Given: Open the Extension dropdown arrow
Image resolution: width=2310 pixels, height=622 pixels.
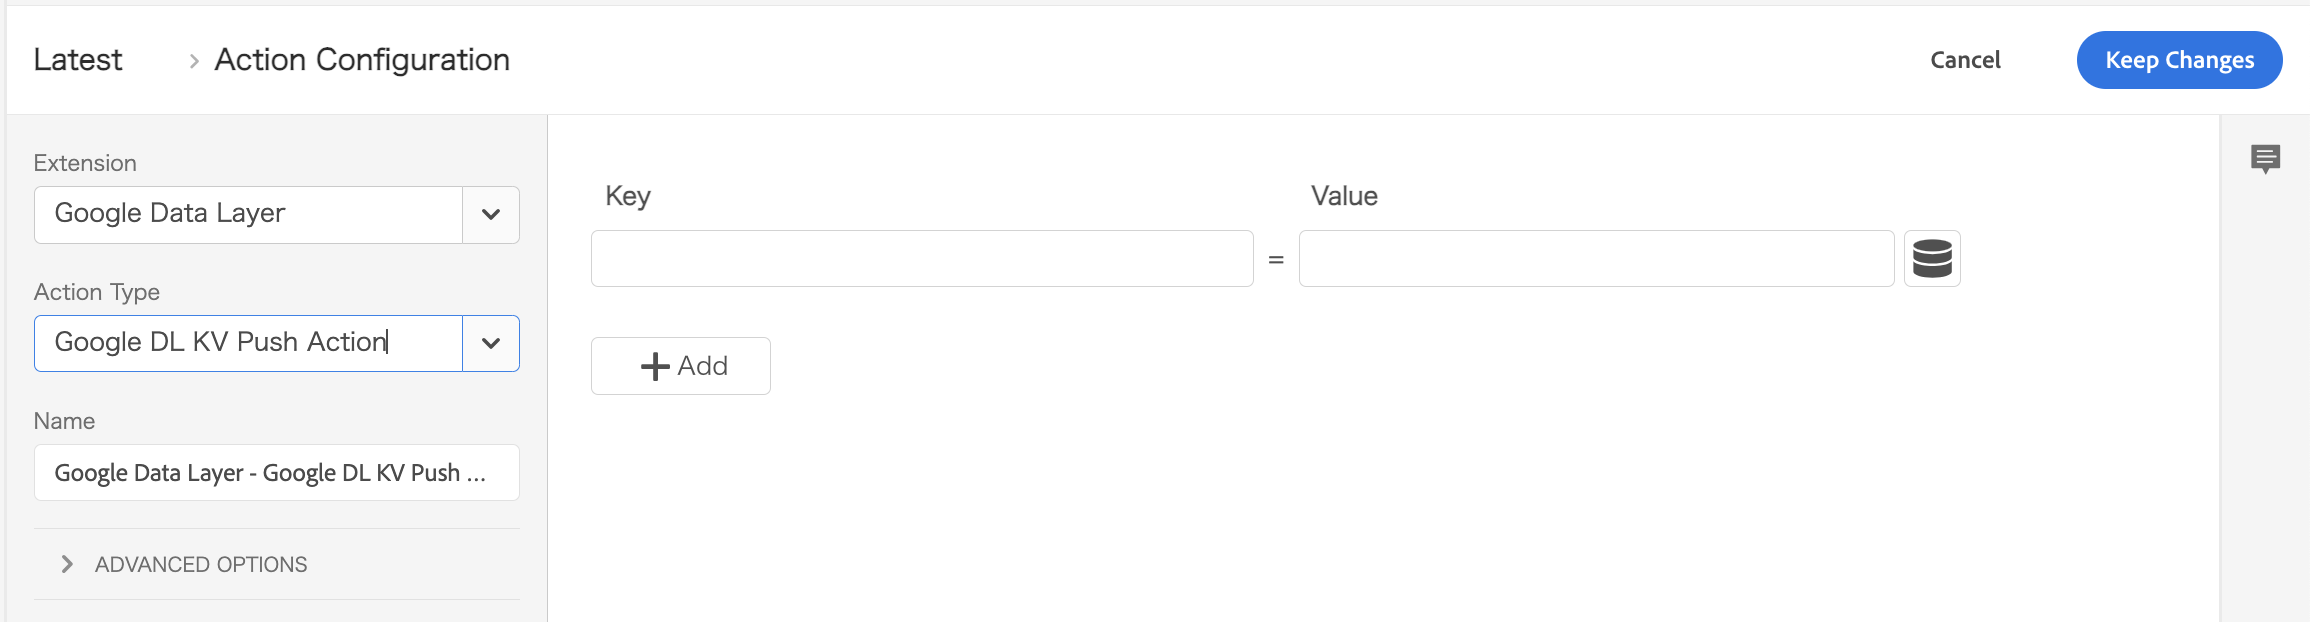Looking at the screenshot, I should (491, 214).
